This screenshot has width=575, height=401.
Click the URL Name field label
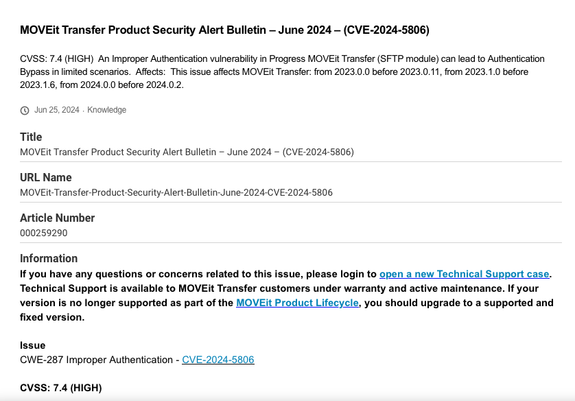tap(46, 177)
